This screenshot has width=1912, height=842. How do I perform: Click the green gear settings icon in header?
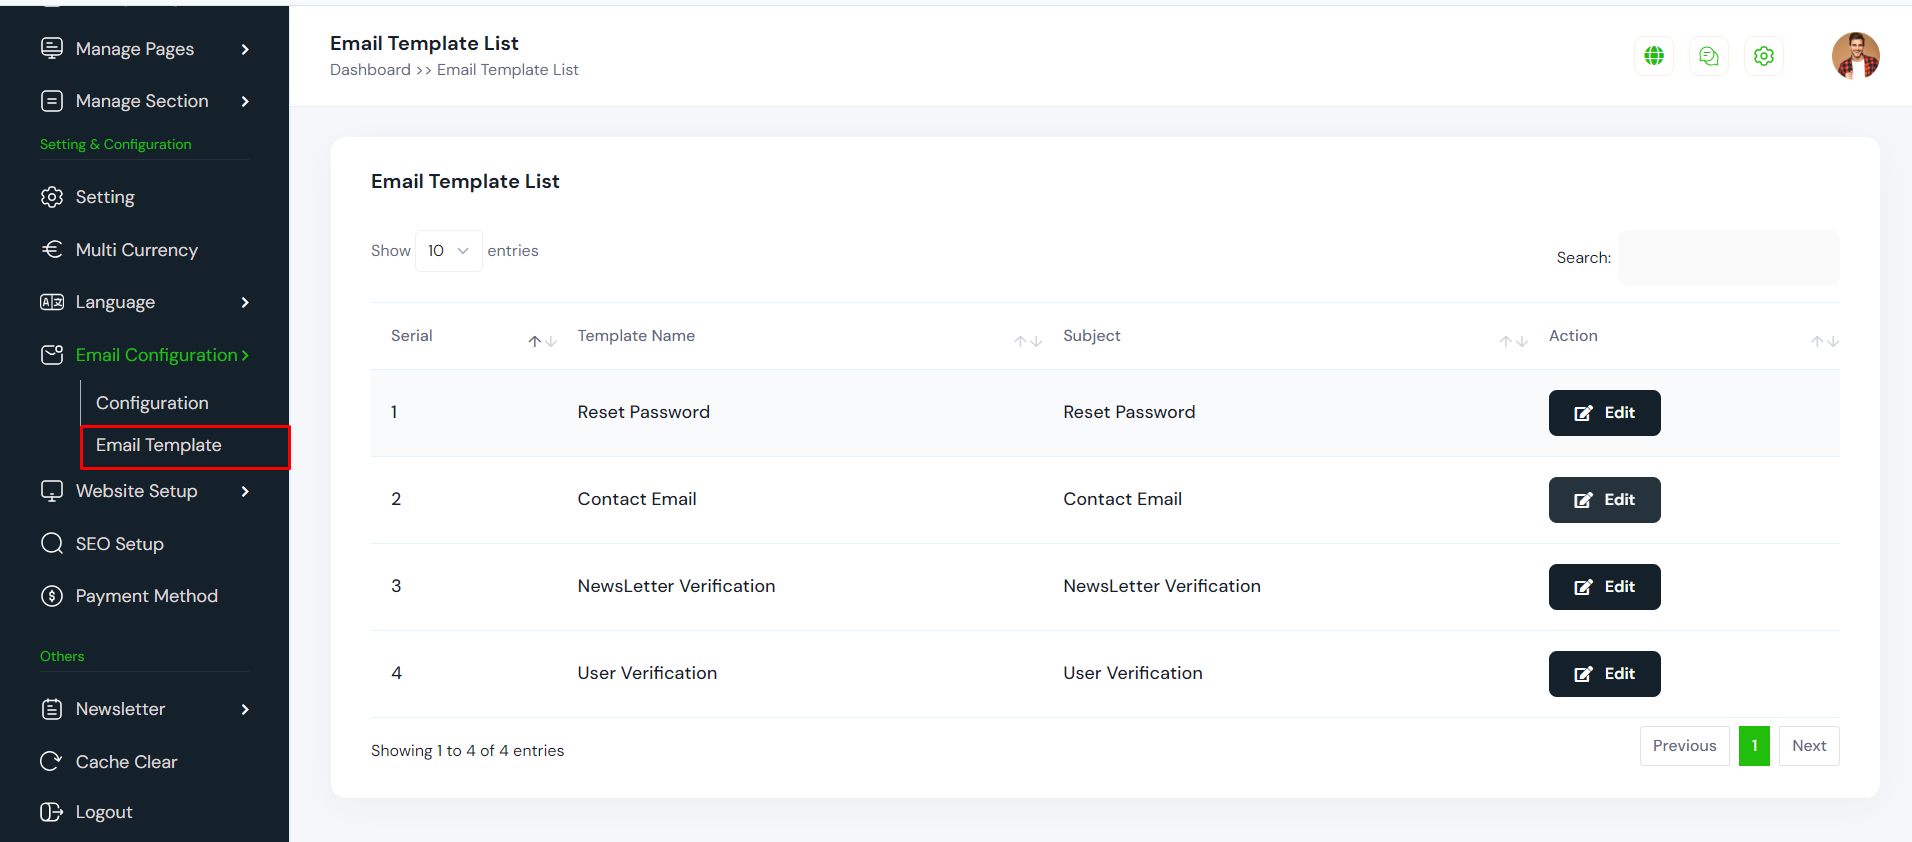coord(1764,56)
